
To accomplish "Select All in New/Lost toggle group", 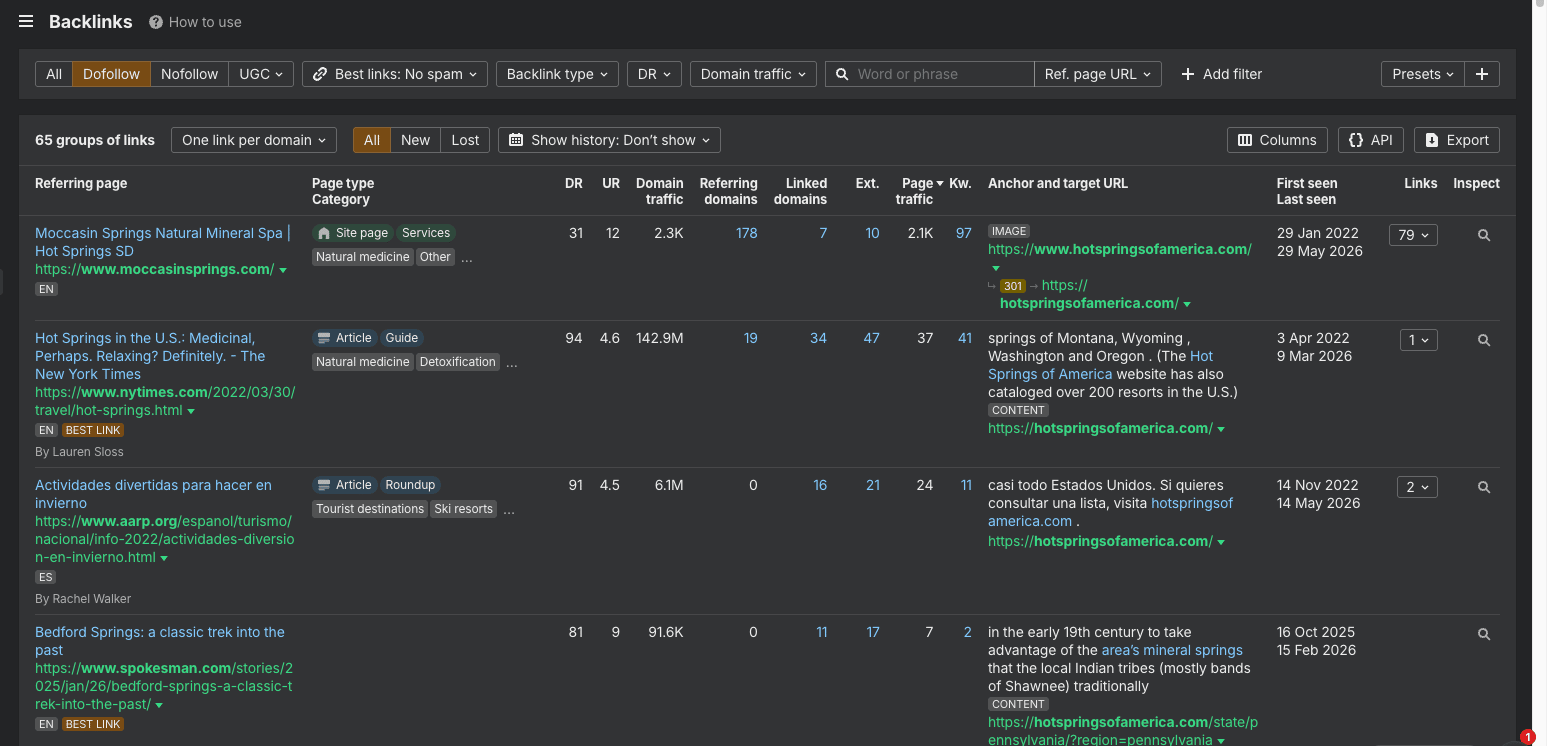I will click(x=372, y=140).
